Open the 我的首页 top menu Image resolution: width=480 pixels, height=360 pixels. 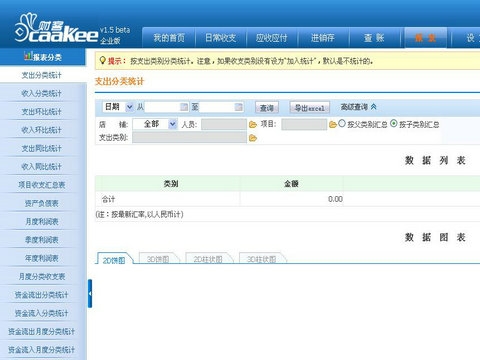coord(169,38)
